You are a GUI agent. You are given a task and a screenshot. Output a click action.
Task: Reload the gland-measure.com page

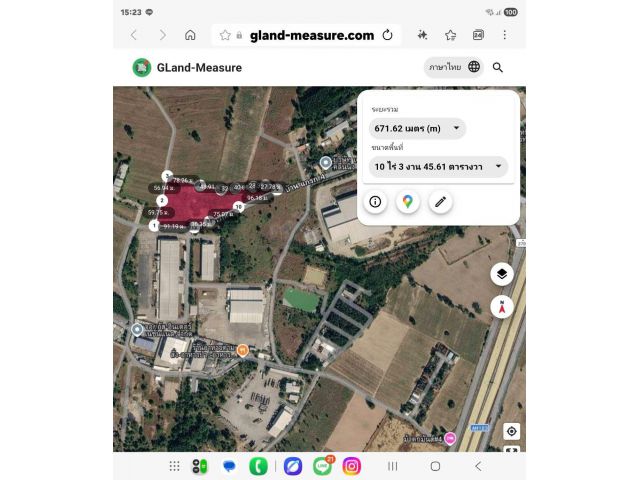click(x=387, y=35)
